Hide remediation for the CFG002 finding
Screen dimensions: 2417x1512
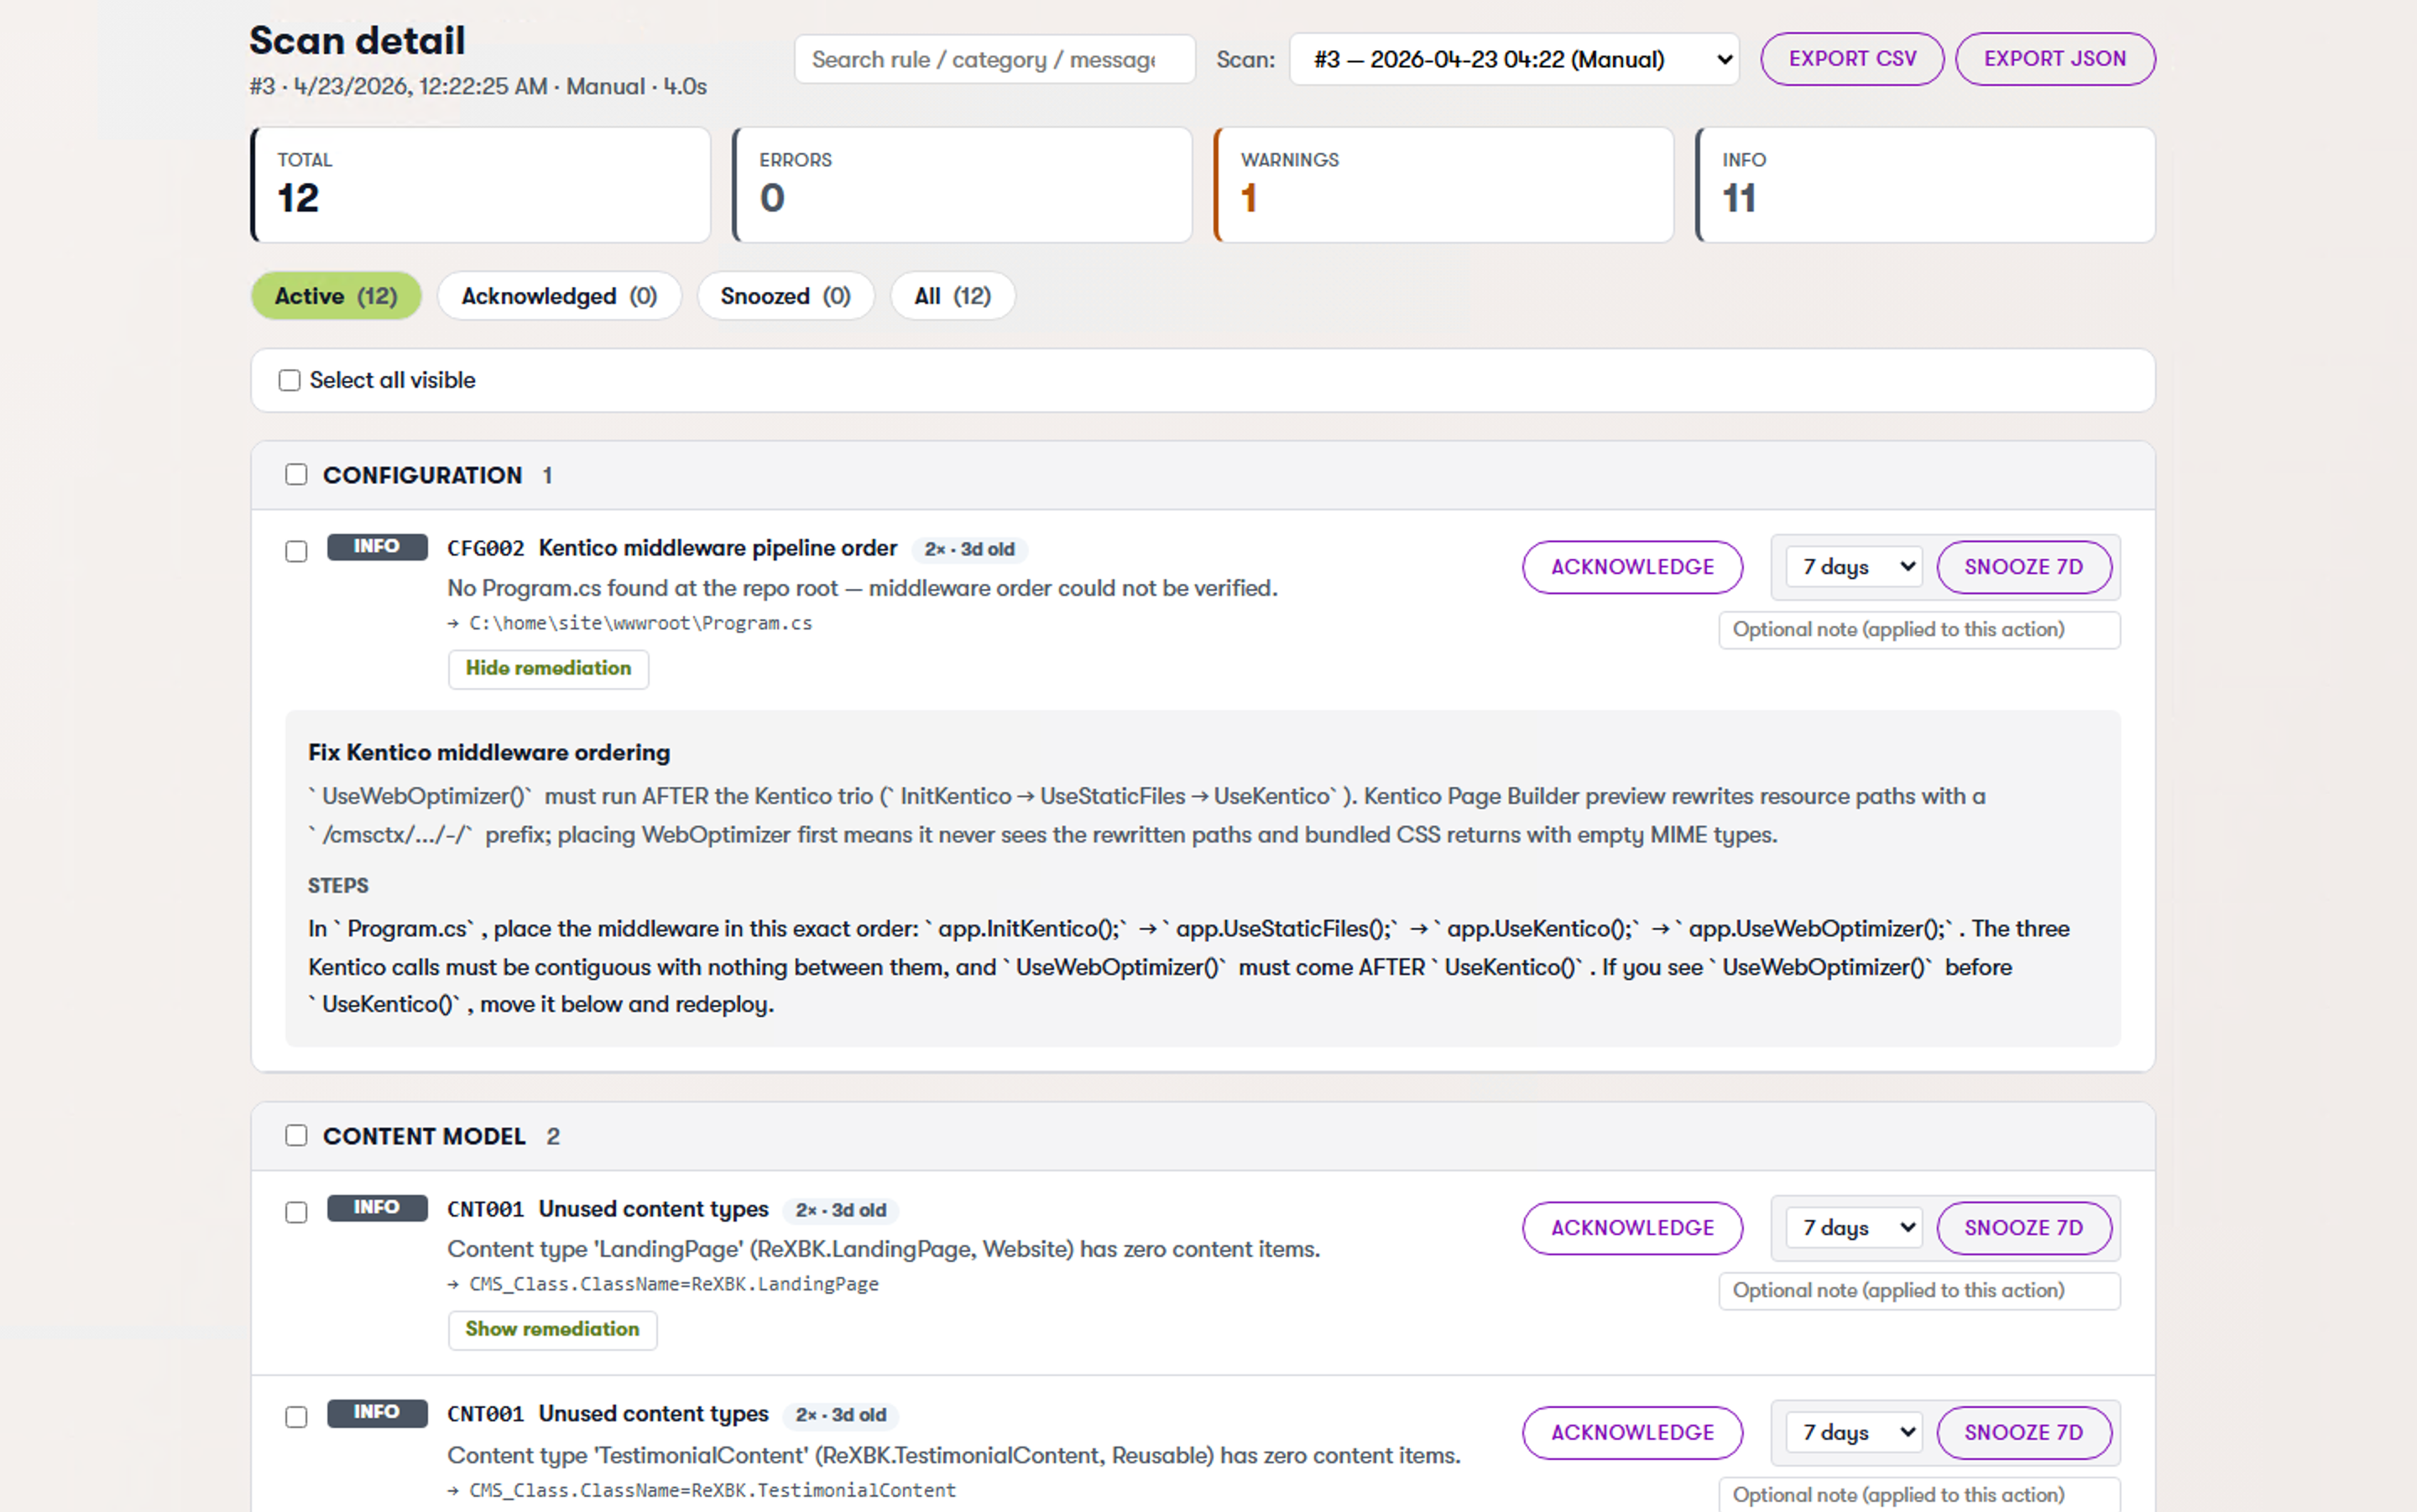pyautogui.click(x=548, y=668)
